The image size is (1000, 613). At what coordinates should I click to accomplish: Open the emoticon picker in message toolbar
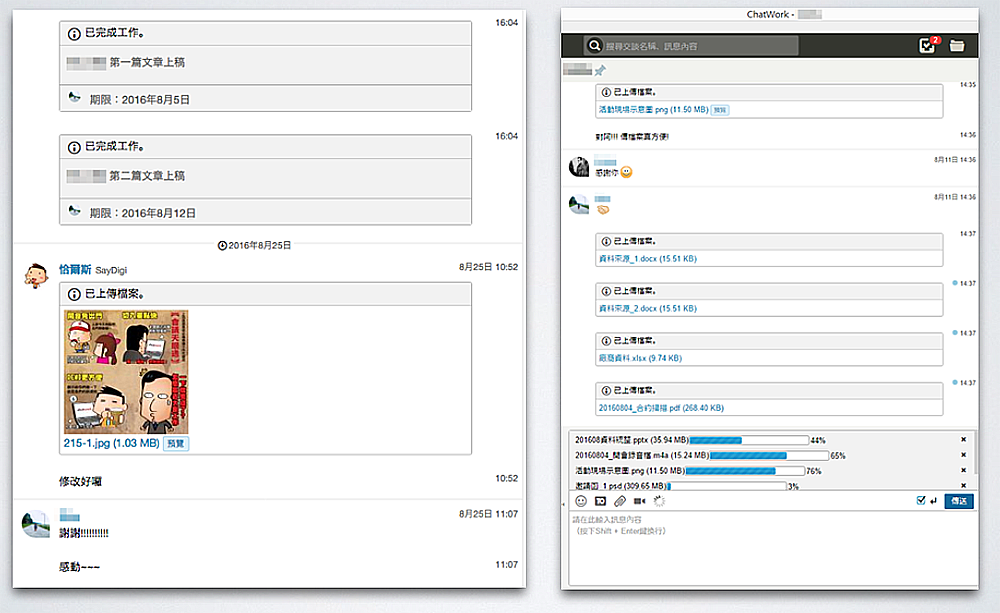tap(581, 501)
